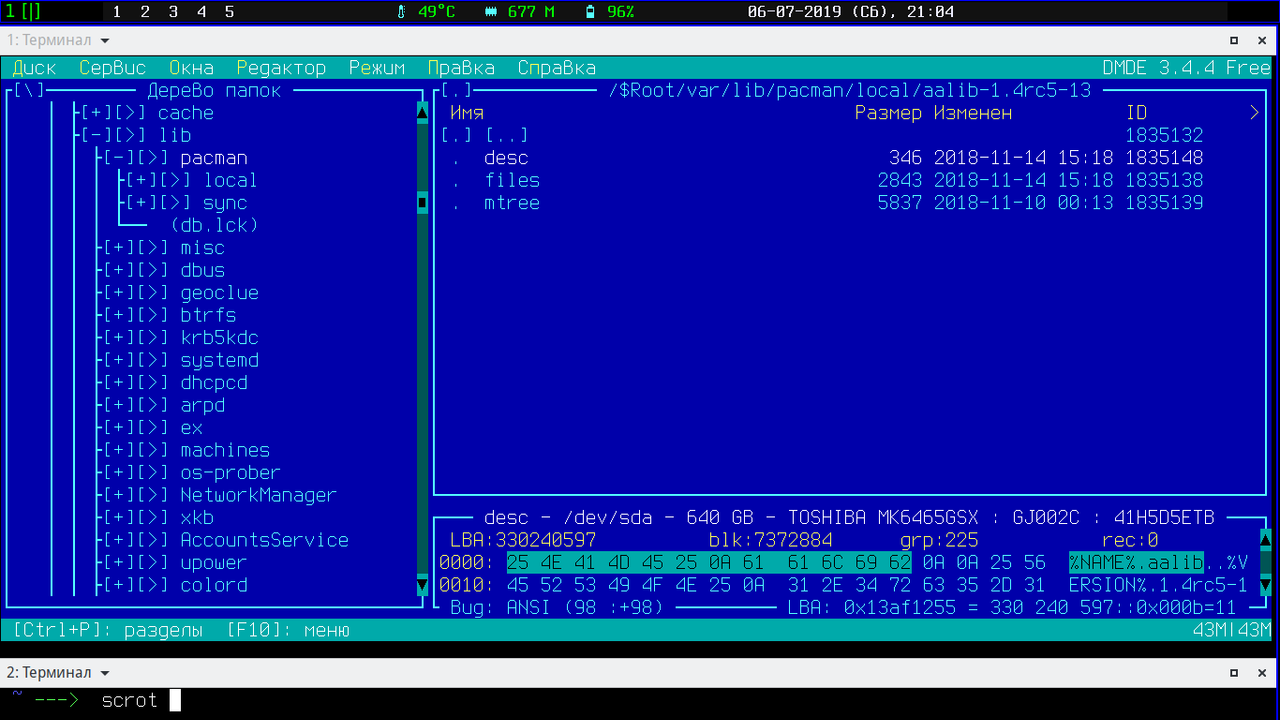The image size is (1280, 720).
Task: Toggle the [>] marker next to dhcpcd
Action: [152, 383]
